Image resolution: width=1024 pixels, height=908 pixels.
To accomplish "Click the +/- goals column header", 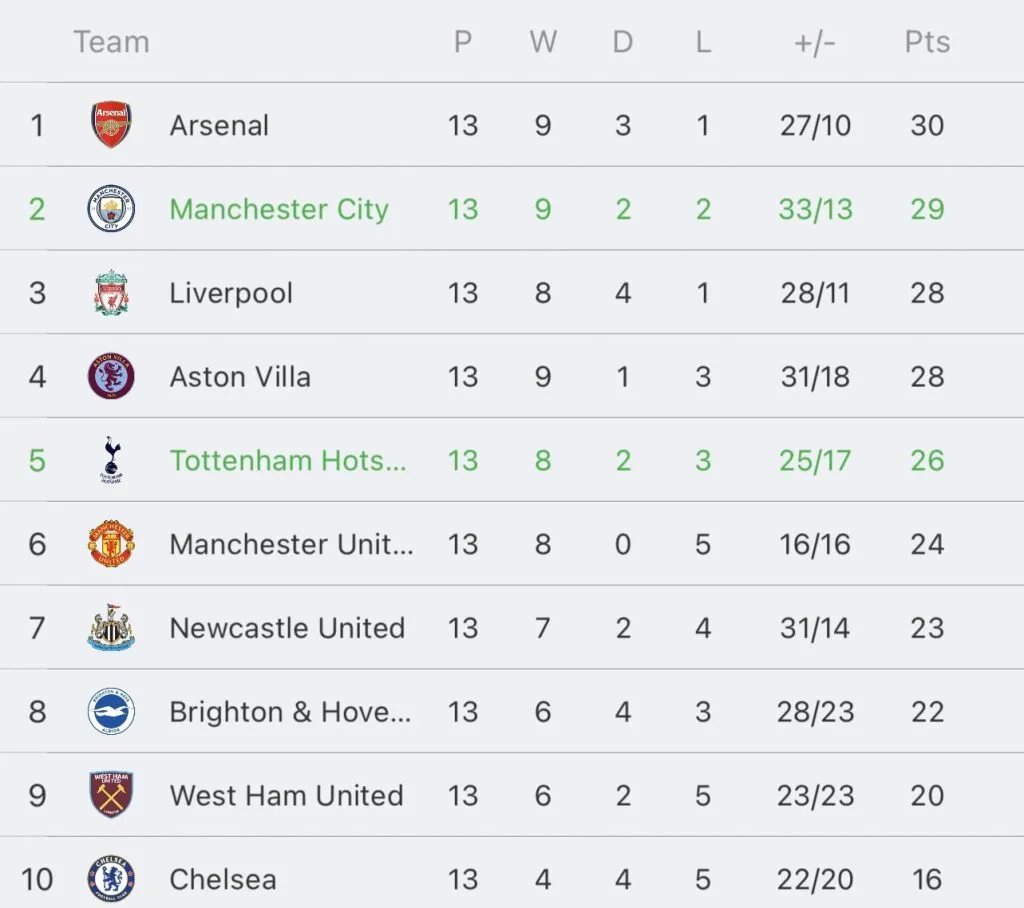I will click(x=814, y=42).
